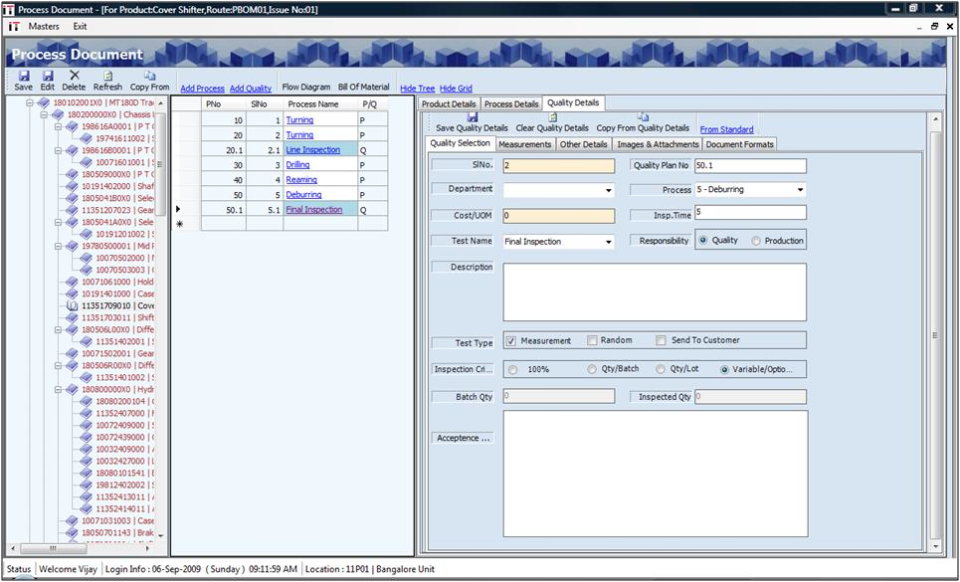The height and width of the screenshot is (582, 960).
Task: Click the Save icon on the main toolbar
Action: [24, 77]
